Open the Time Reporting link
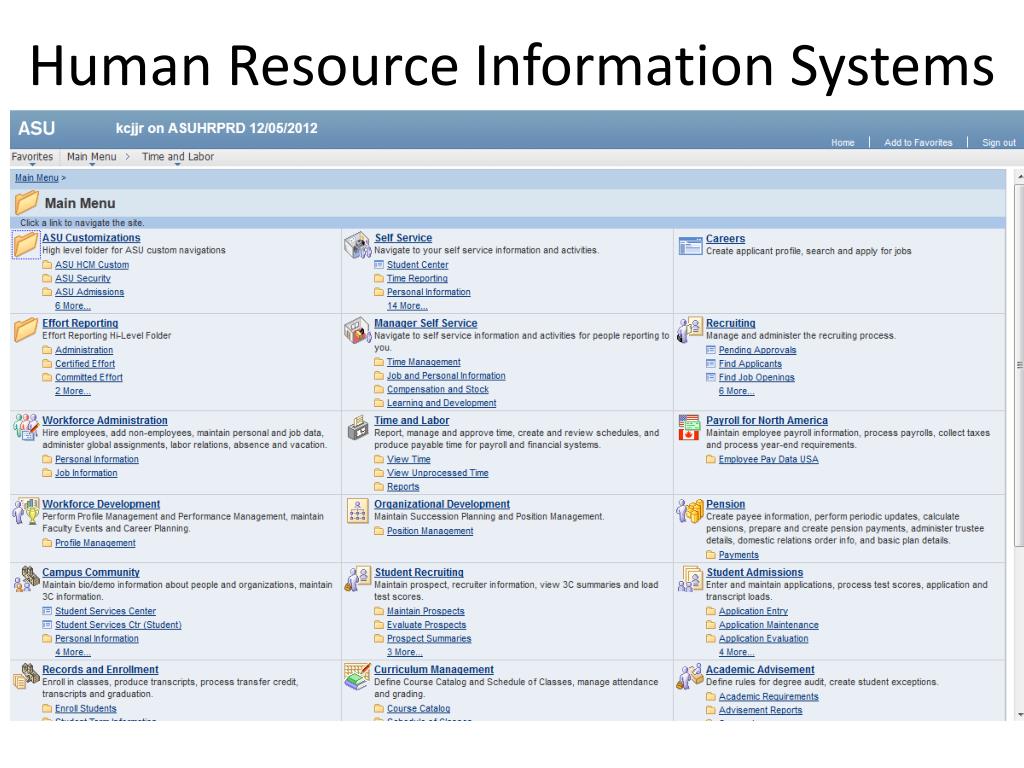Screen dimensions: 1024x768 pos(417,278)
